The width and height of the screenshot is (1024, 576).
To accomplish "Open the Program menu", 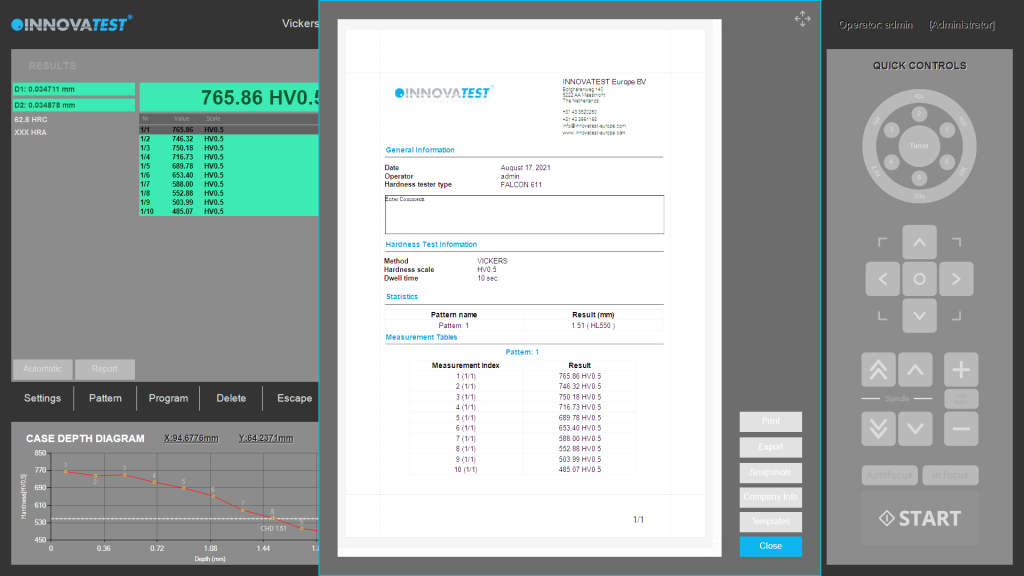I will [x=168, y=398].
